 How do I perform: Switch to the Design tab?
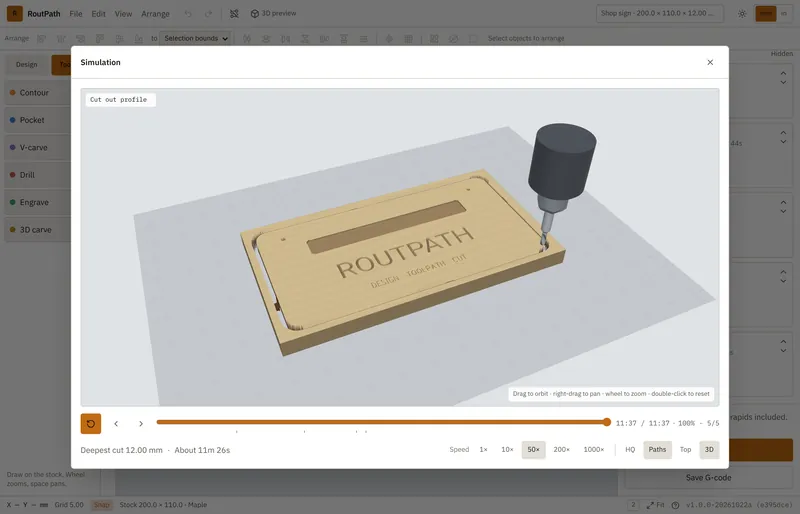(27, 64)
